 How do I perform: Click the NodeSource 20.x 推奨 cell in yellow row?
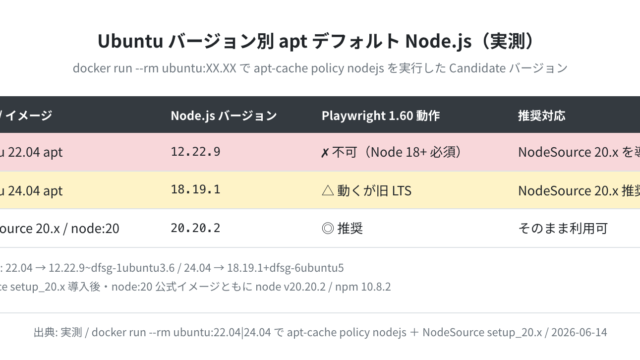click(x=579, y=191)
